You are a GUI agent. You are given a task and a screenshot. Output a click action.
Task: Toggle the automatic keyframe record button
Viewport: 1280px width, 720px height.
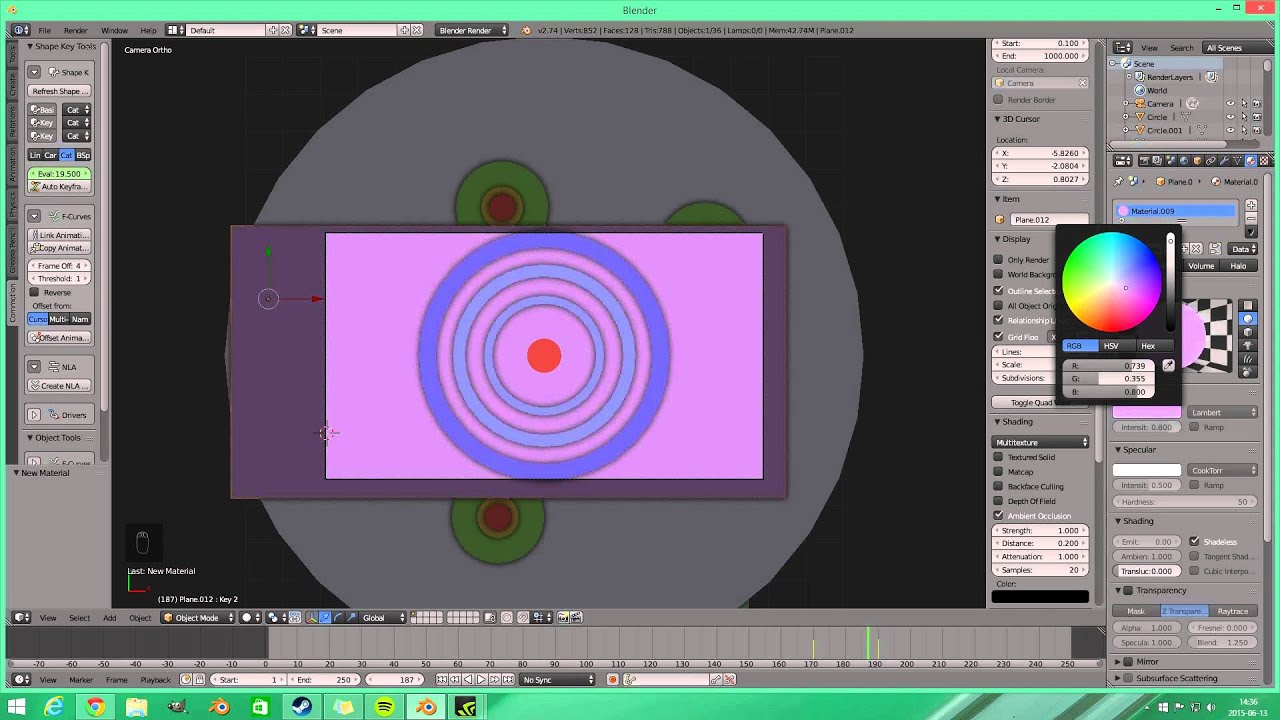click(x=613, y=680)
